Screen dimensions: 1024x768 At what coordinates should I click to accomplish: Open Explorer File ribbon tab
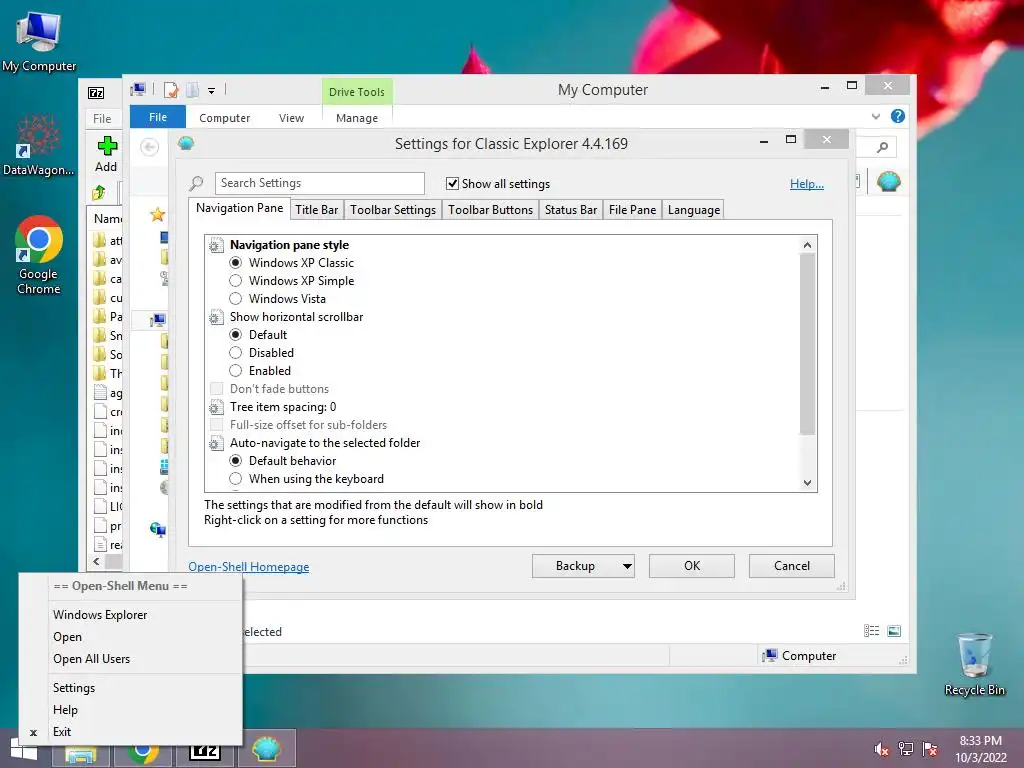[x=158, y=117]
